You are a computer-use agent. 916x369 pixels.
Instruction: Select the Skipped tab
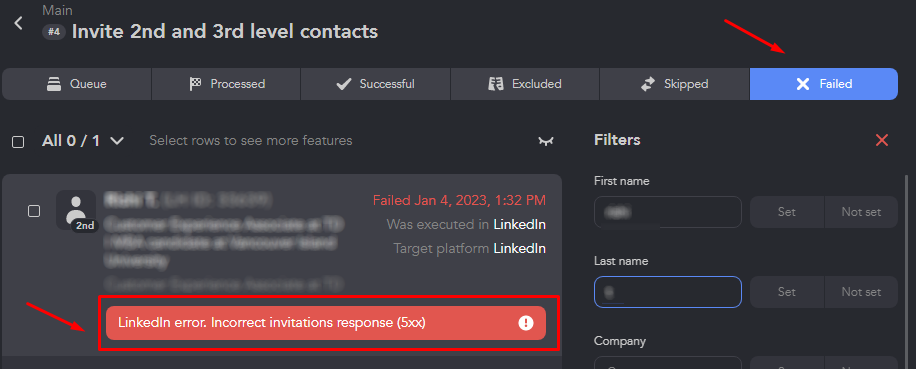[x=675, y=84]
